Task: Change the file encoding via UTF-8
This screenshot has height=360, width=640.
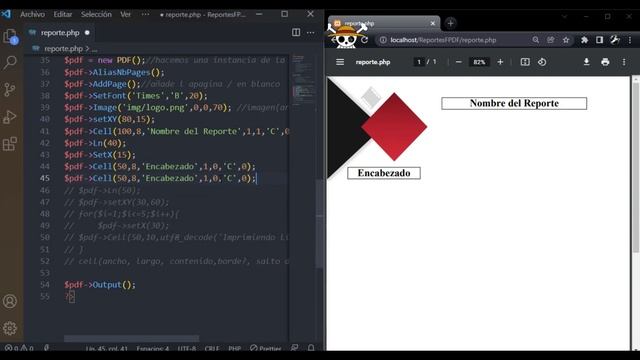Action: [187, 349]
